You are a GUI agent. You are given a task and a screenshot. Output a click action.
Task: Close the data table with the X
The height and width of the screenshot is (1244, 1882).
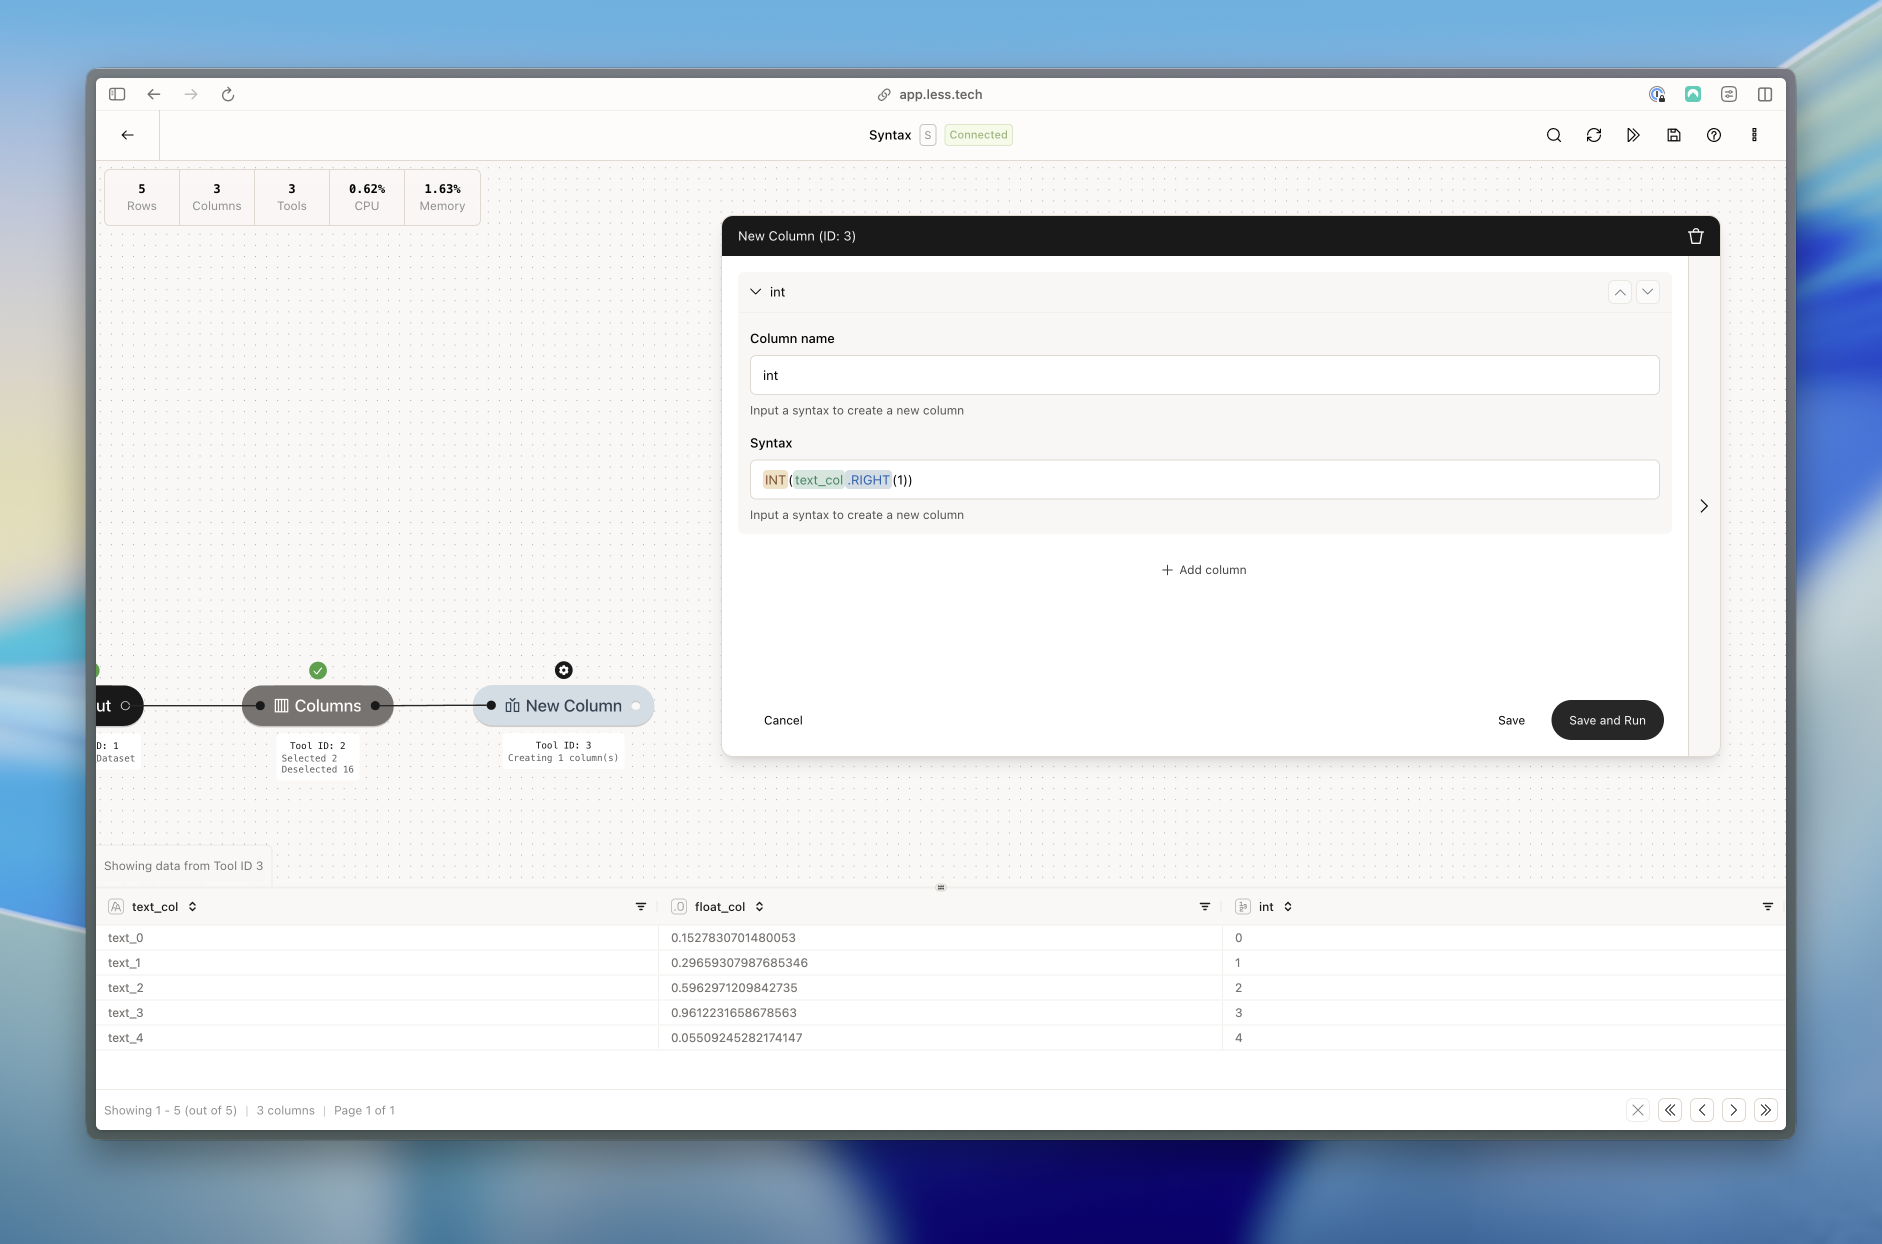[1638, 1110]
